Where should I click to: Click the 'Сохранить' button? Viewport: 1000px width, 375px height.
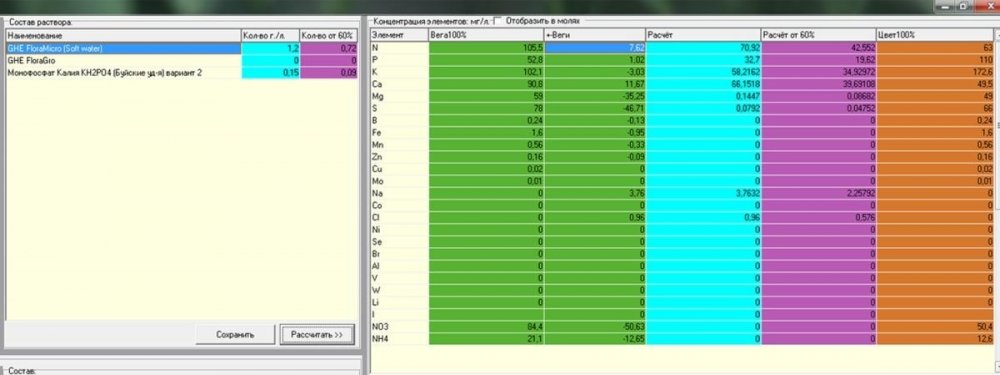[x=235, y=334]
